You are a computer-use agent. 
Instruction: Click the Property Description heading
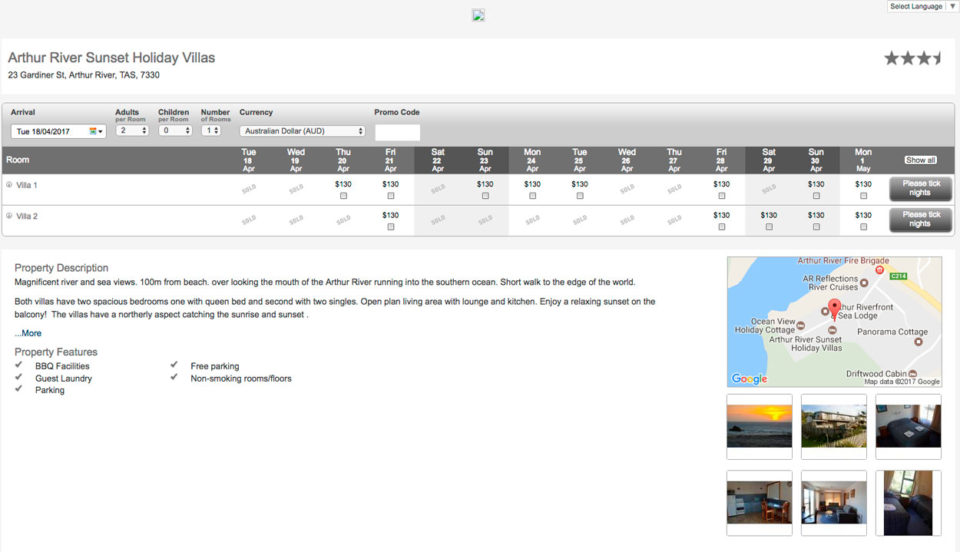pos(61,267)
